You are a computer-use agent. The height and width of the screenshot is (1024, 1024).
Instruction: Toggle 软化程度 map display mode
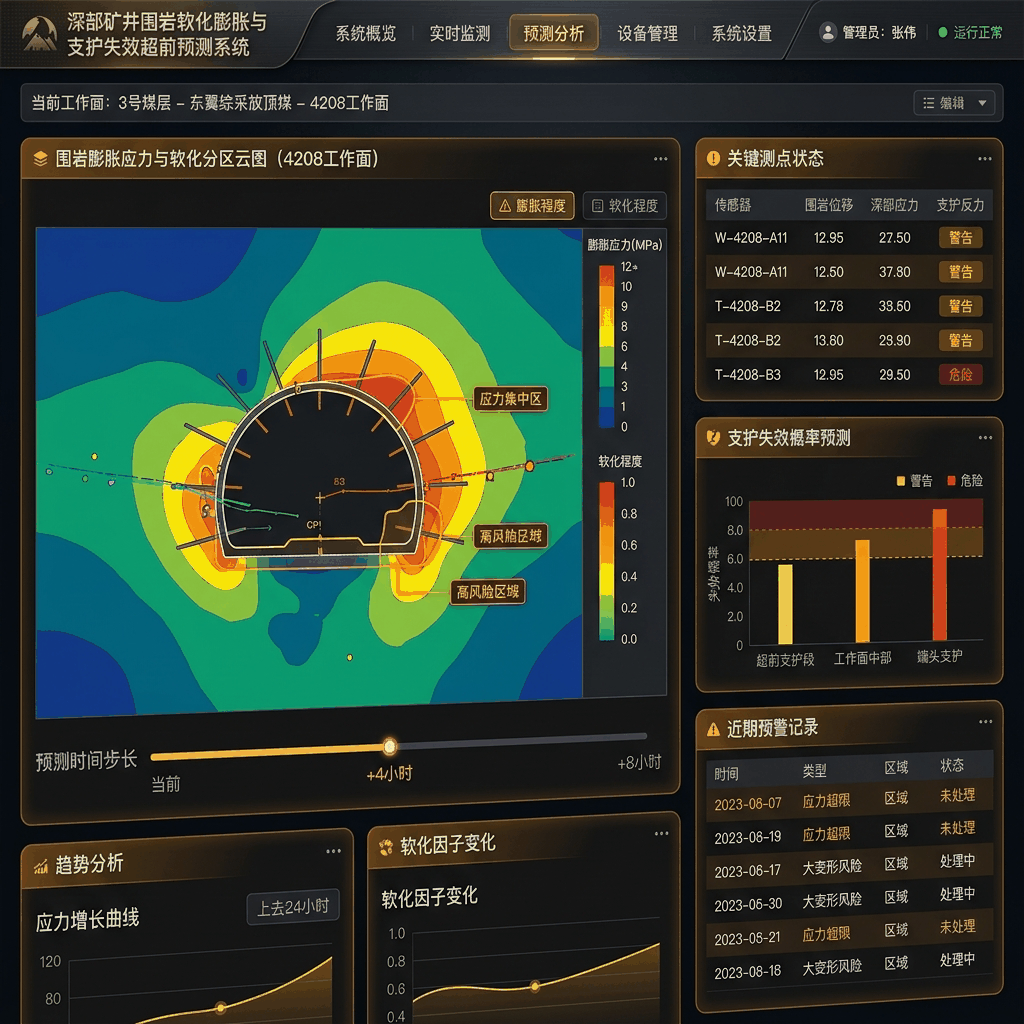[625, 206]
